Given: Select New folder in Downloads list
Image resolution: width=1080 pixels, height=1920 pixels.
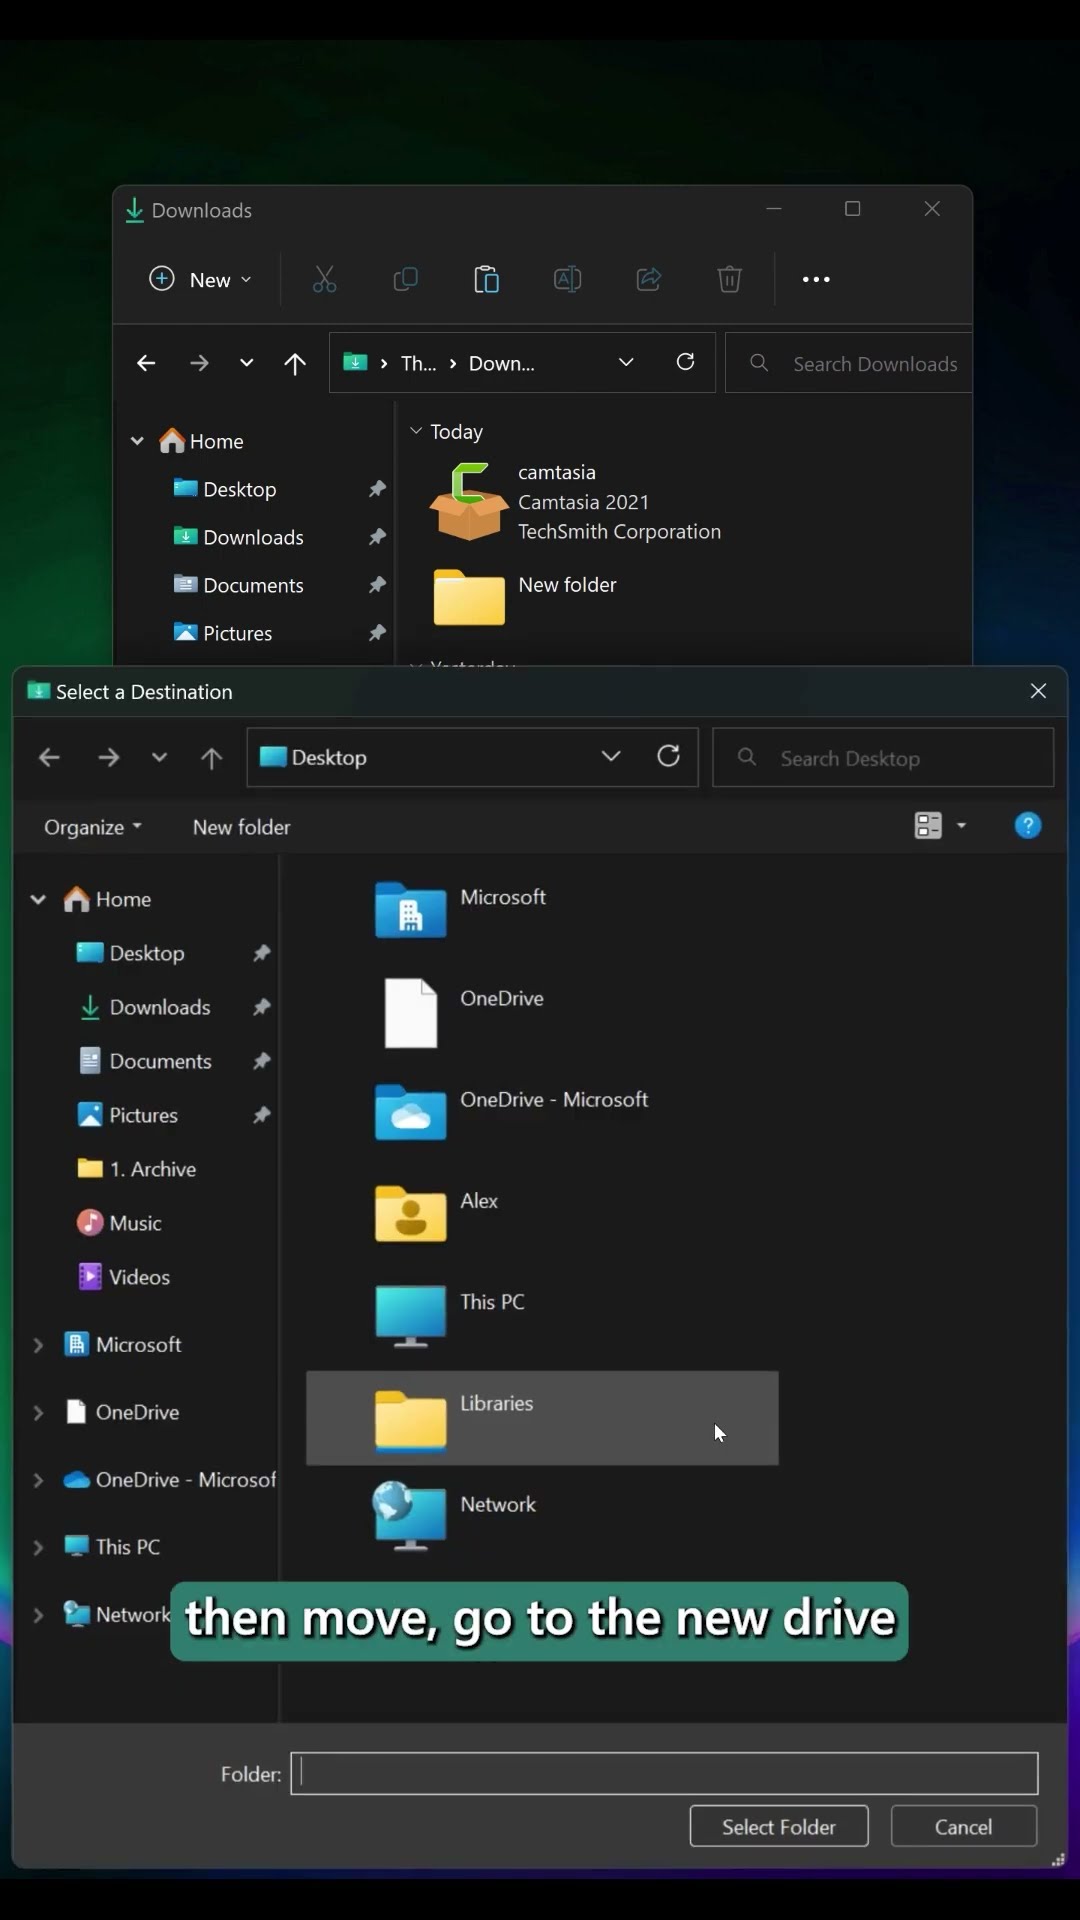Looking at the screenshot, I should pyautogui.click(x=525, y=598).
